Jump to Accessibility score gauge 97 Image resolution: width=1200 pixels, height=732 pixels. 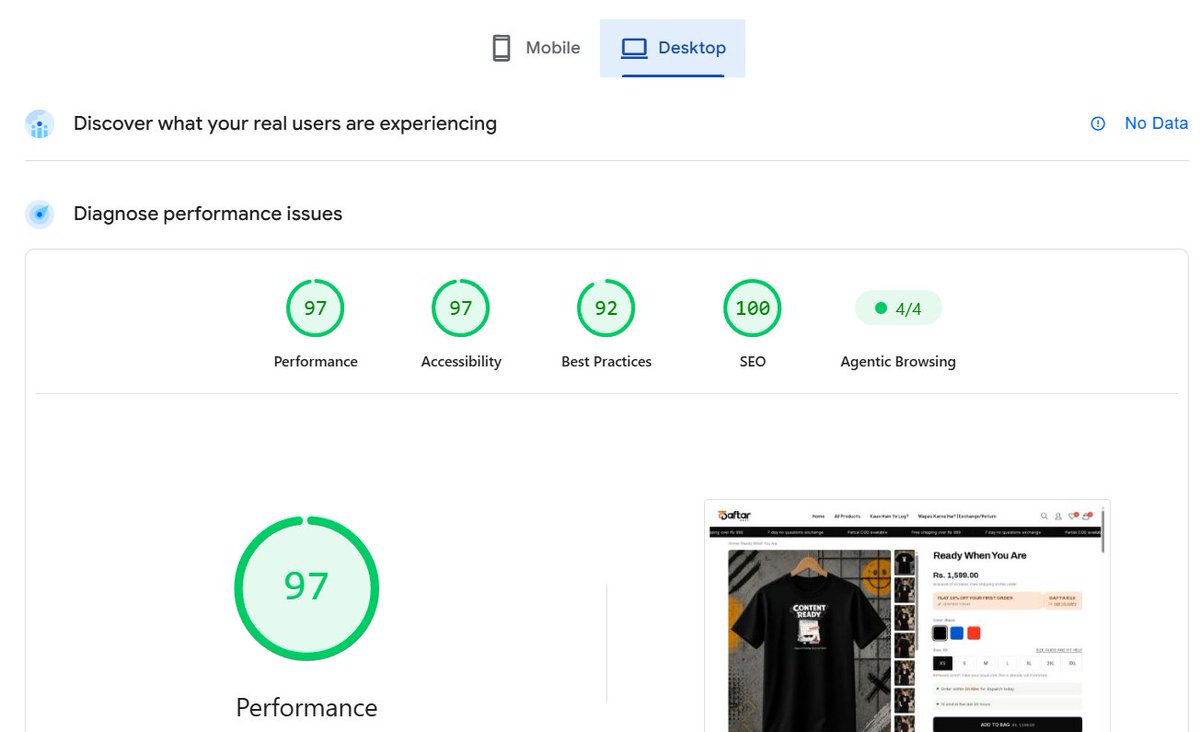[x=461, y=308]
